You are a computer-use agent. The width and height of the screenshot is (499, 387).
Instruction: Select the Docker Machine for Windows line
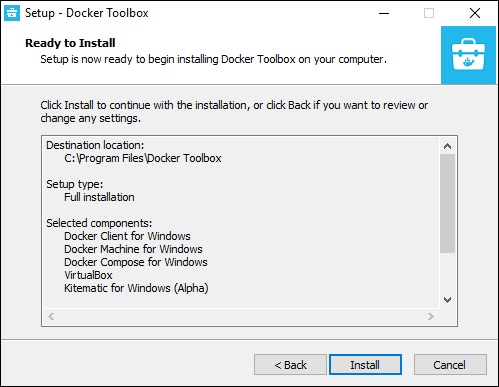coord(133,249)
